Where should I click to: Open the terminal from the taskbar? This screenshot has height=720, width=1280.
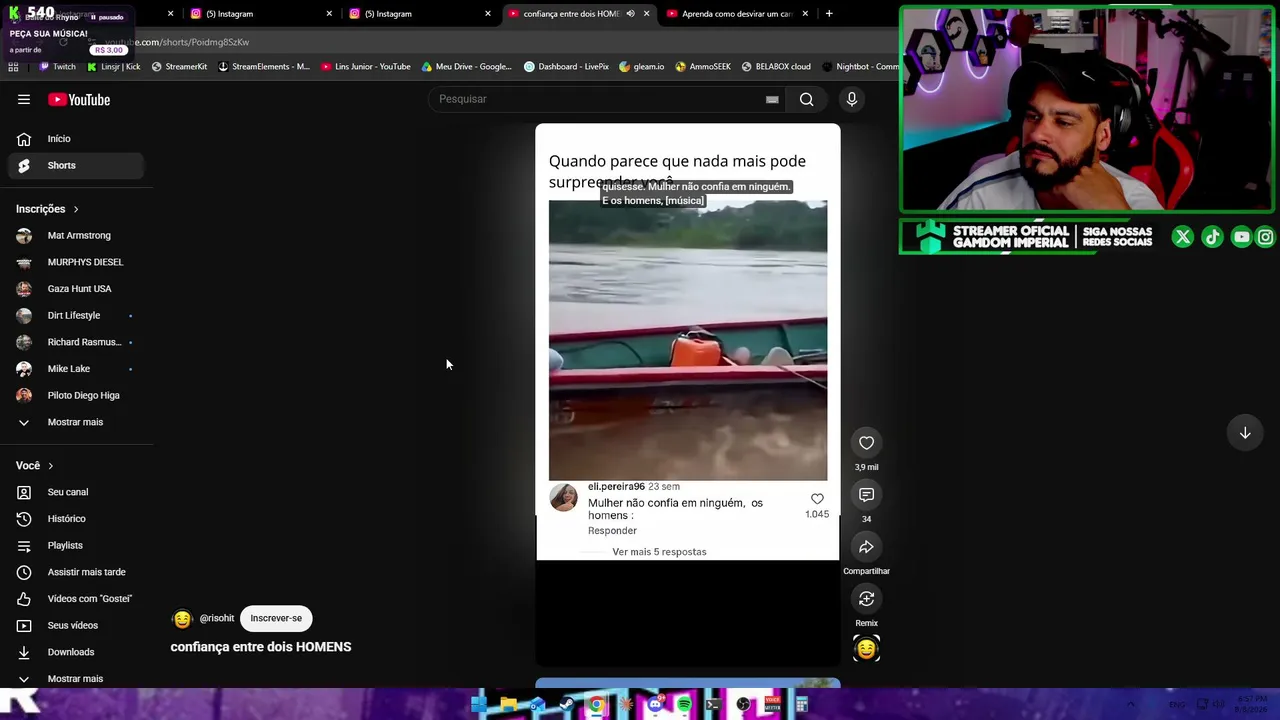pos(713,705)
